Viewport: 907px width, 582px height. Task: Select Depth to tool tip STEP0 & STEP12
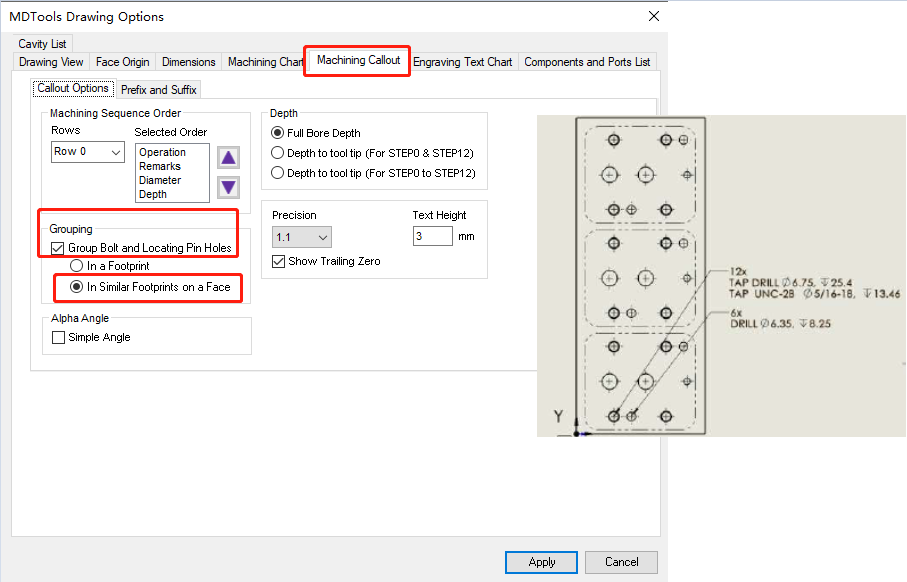click(x=278, y=153)
